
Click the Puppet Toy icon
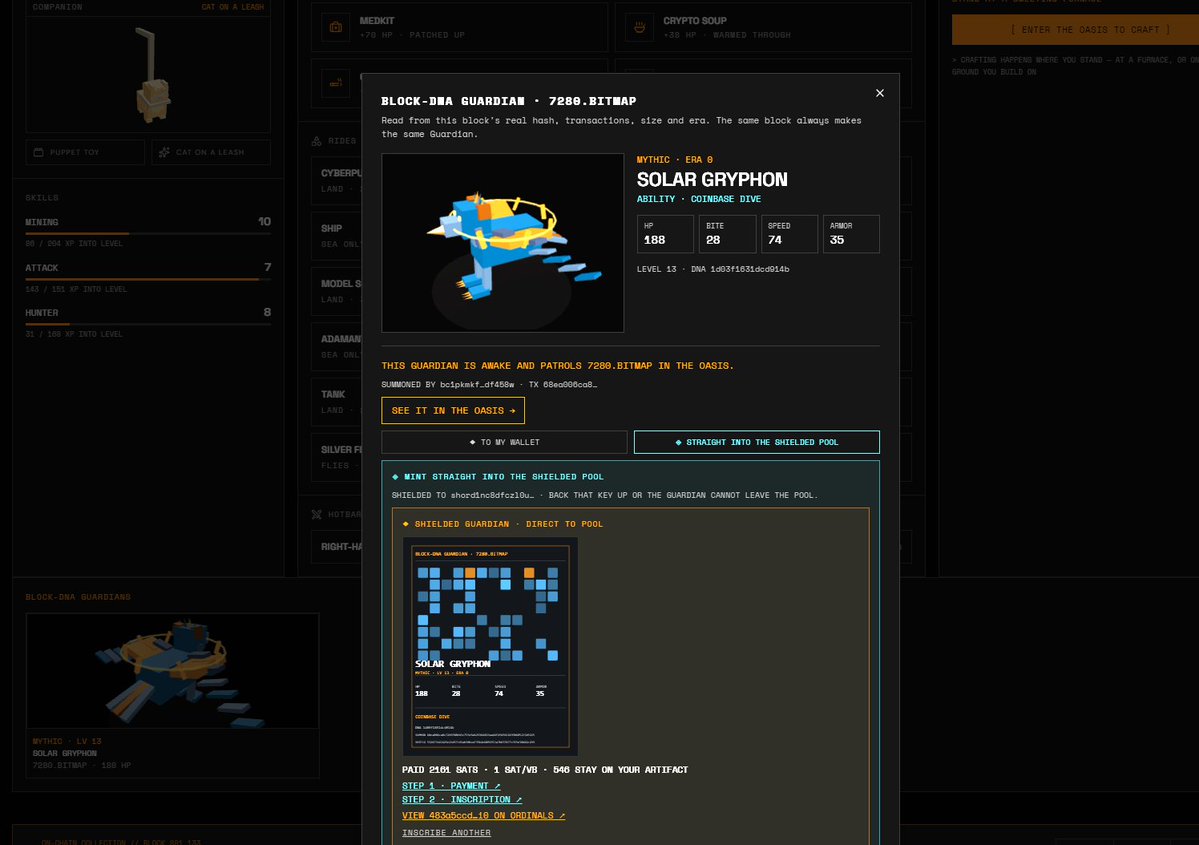39,152
